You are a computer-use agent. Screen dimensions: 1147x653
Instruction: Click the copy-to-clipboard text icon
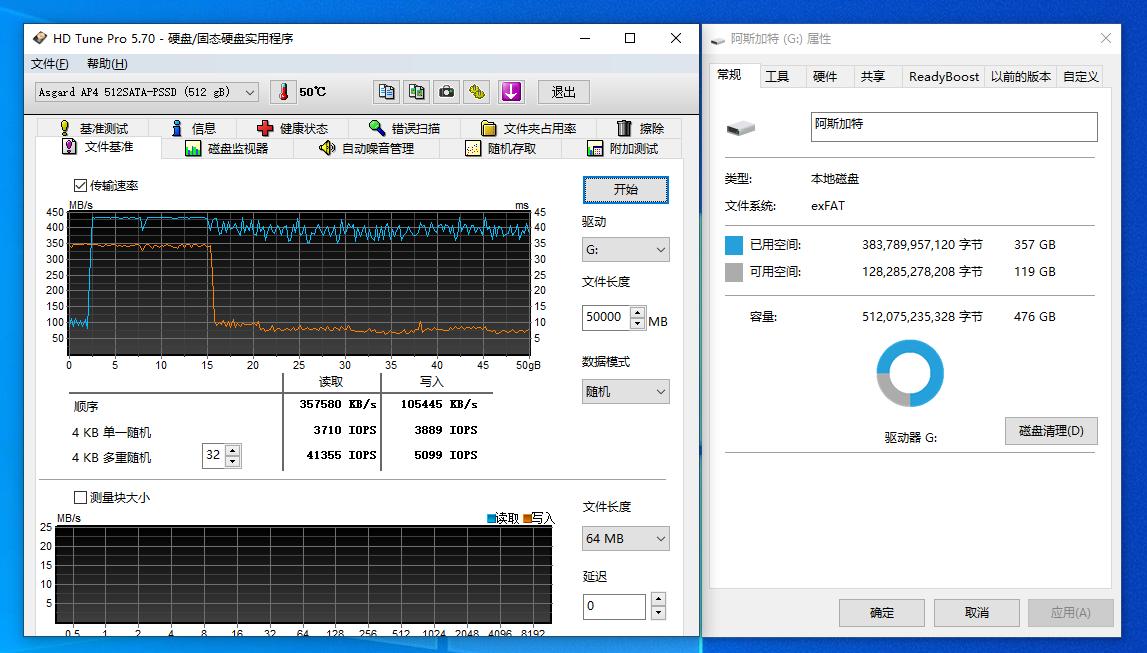click(386, 92)
